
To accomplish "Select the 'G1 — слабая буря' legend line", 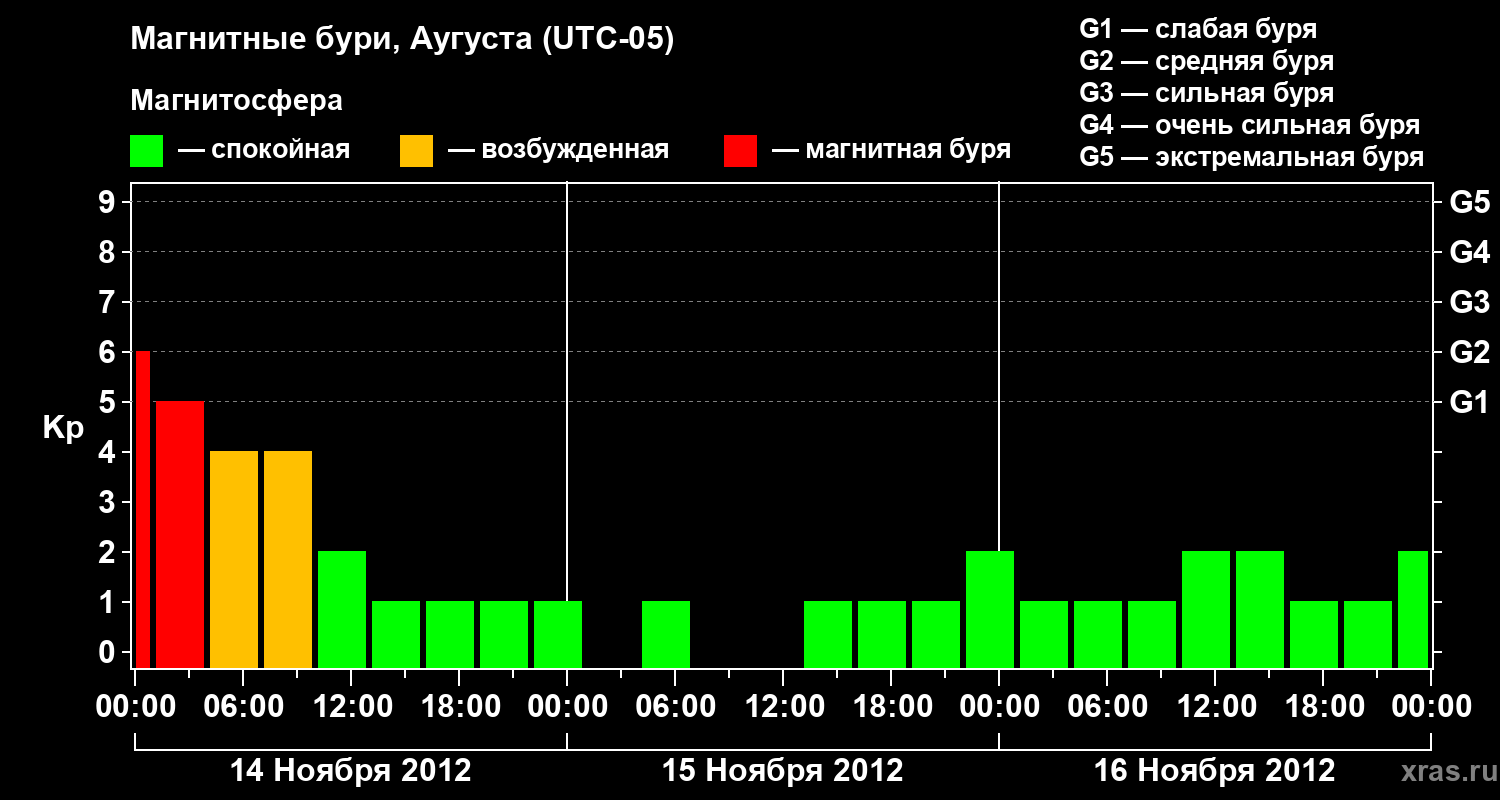I will click(1198, 29).
